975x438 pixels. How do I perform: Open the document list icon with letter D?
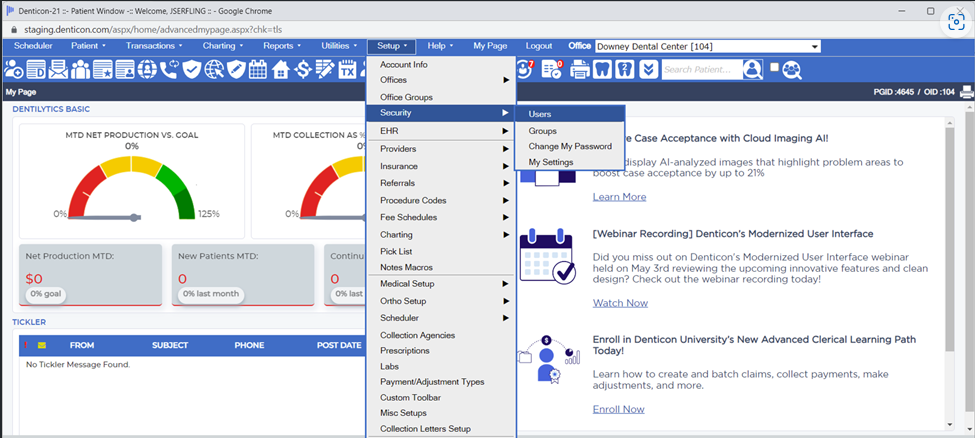(x=36, y=69)
